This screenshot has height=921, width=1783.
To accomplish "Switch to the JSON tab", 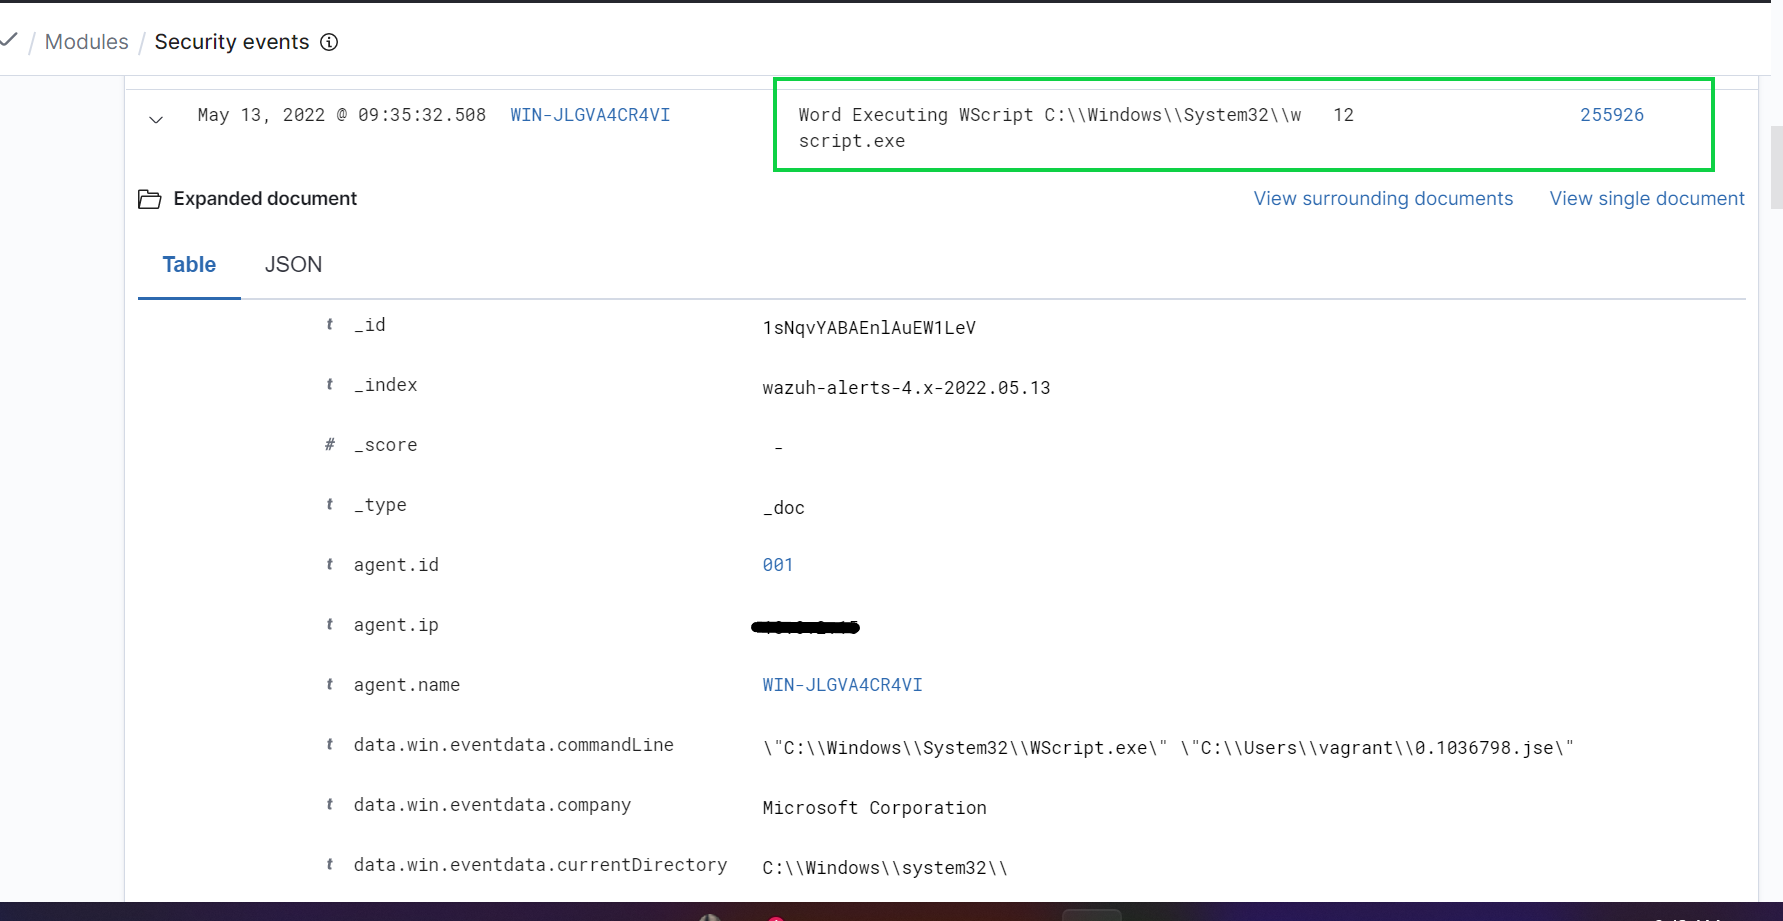I will click(x=293, y=264).
